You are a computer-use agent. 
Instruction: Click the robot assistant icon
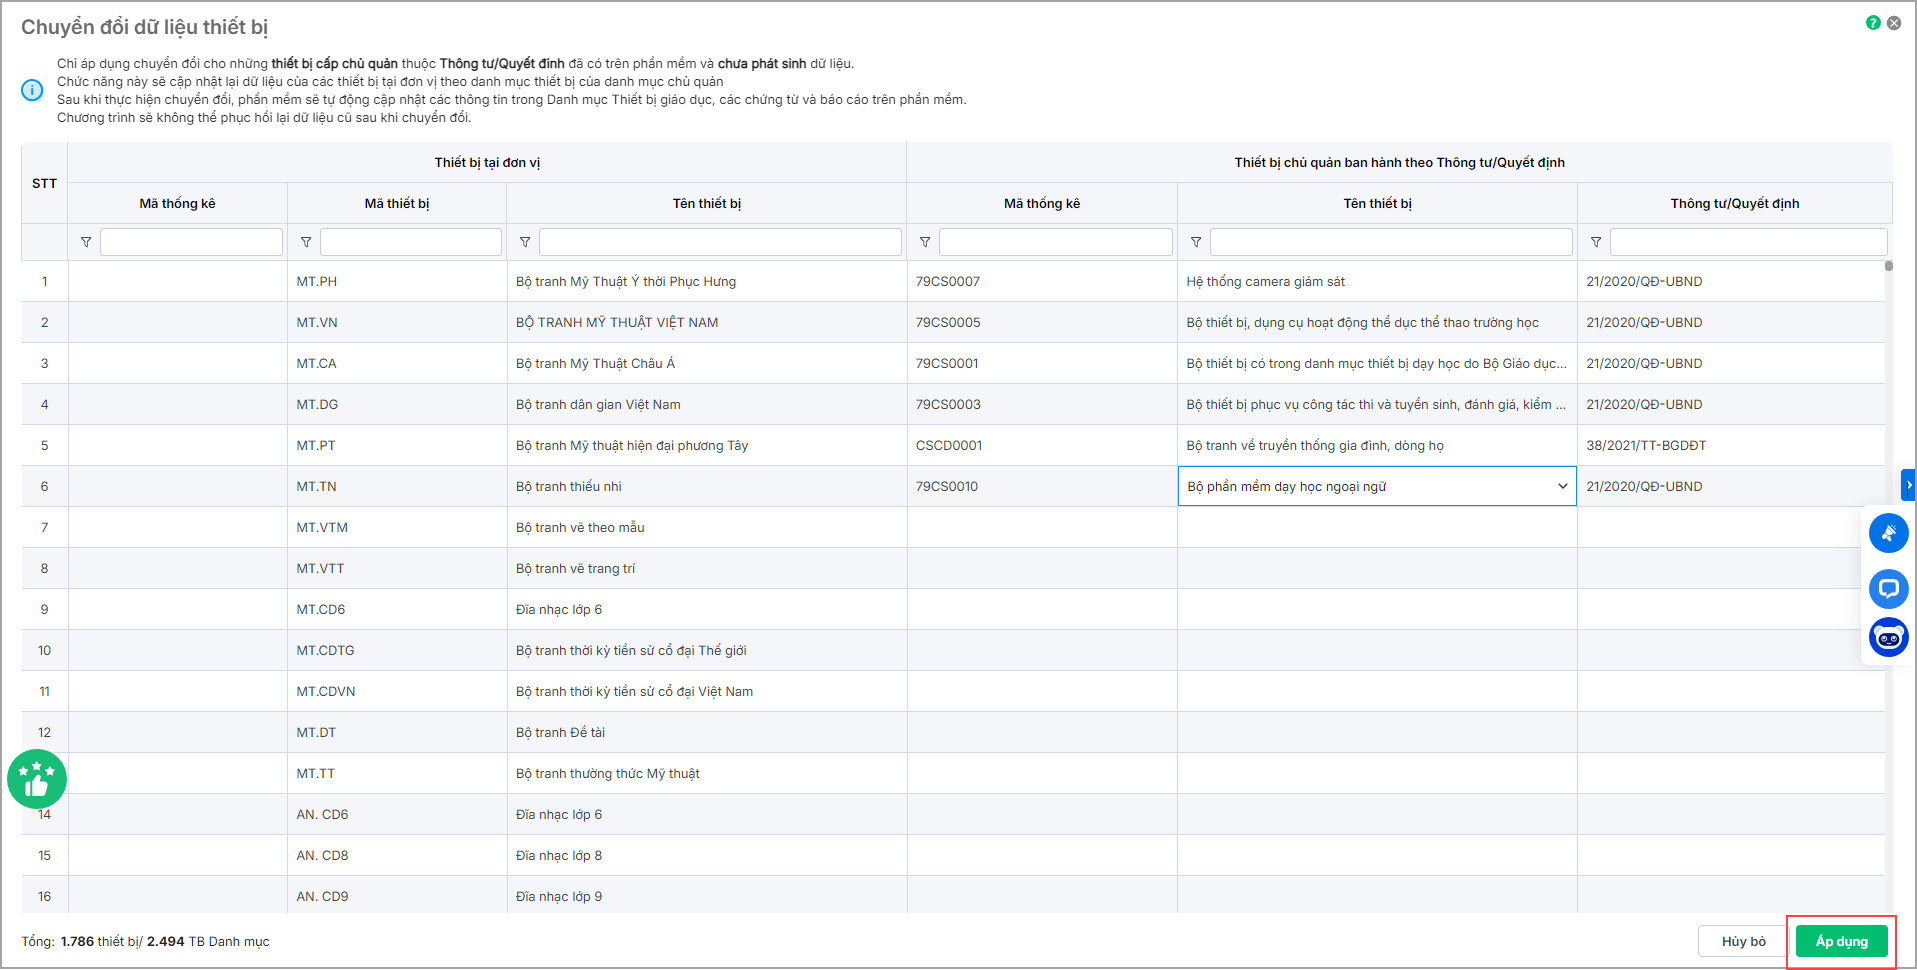click(1888, 637)
